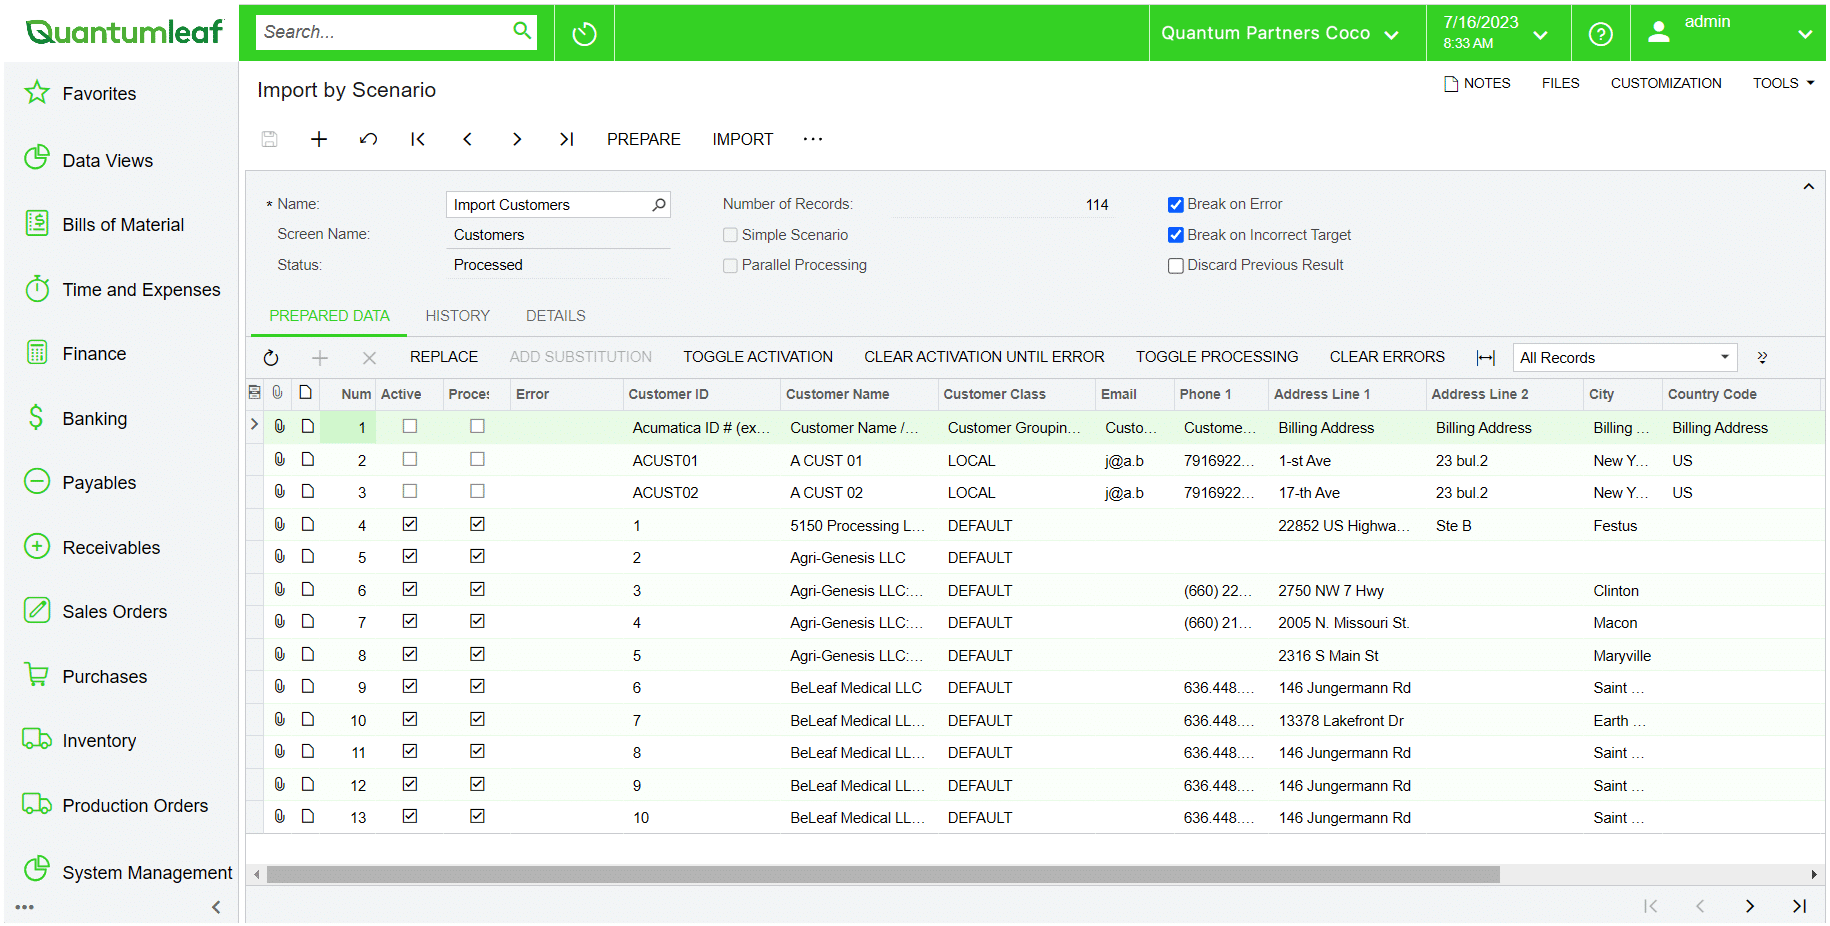
Task: Check Active box for row 2
Action: [410, 459]
